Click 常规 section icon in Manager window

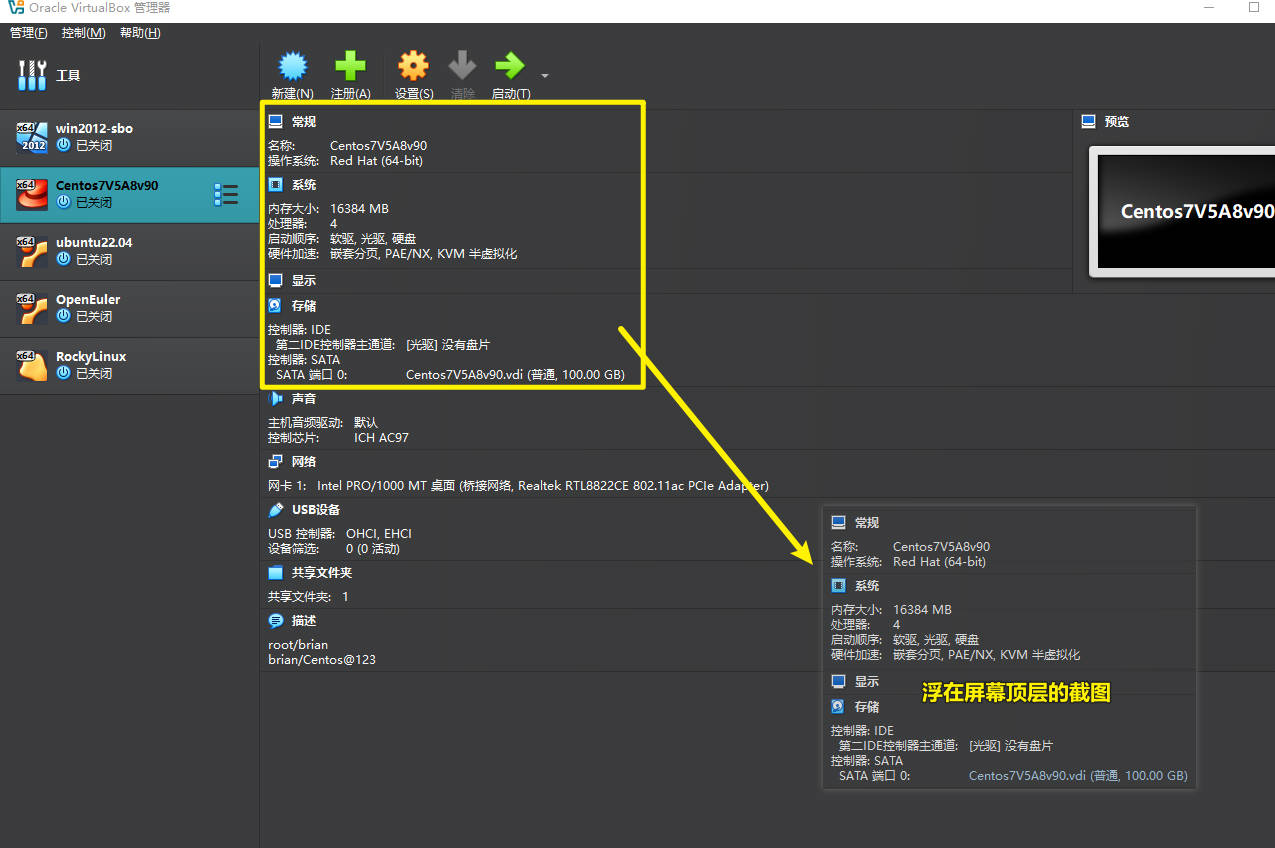pyautogui.click(x=276, y=121)
